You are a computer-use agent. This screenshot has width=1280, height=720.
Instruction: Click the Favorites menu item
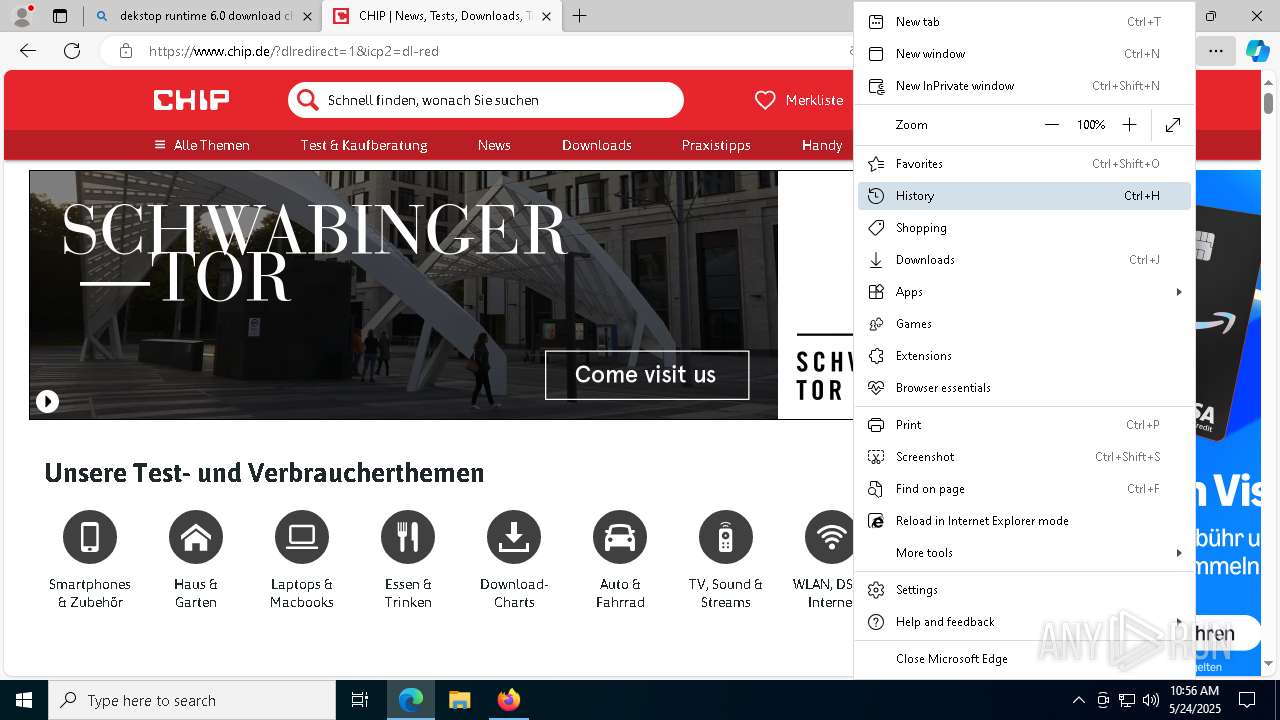point(1024,164)
